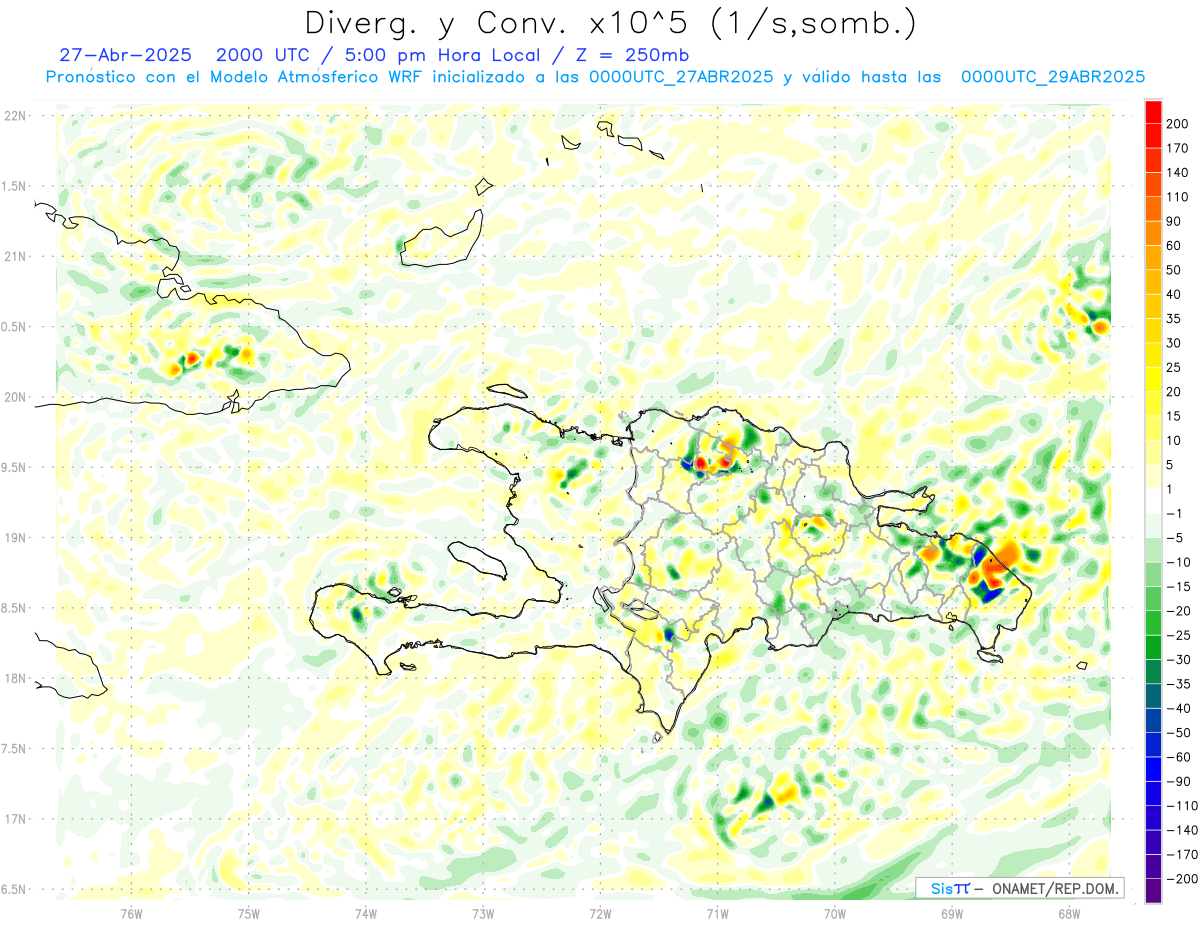The height and width of the screenshot is (927, 1200).
Task: Click the colorbar value '-50'
Action: point(1179,733)
